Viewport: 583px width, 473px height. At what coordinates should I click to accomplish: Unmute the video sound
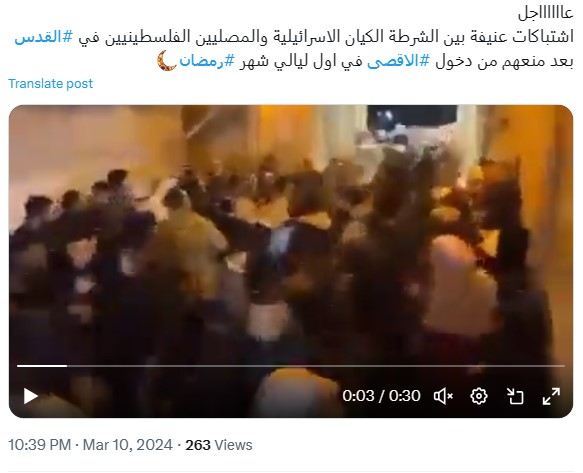point(443,396)
